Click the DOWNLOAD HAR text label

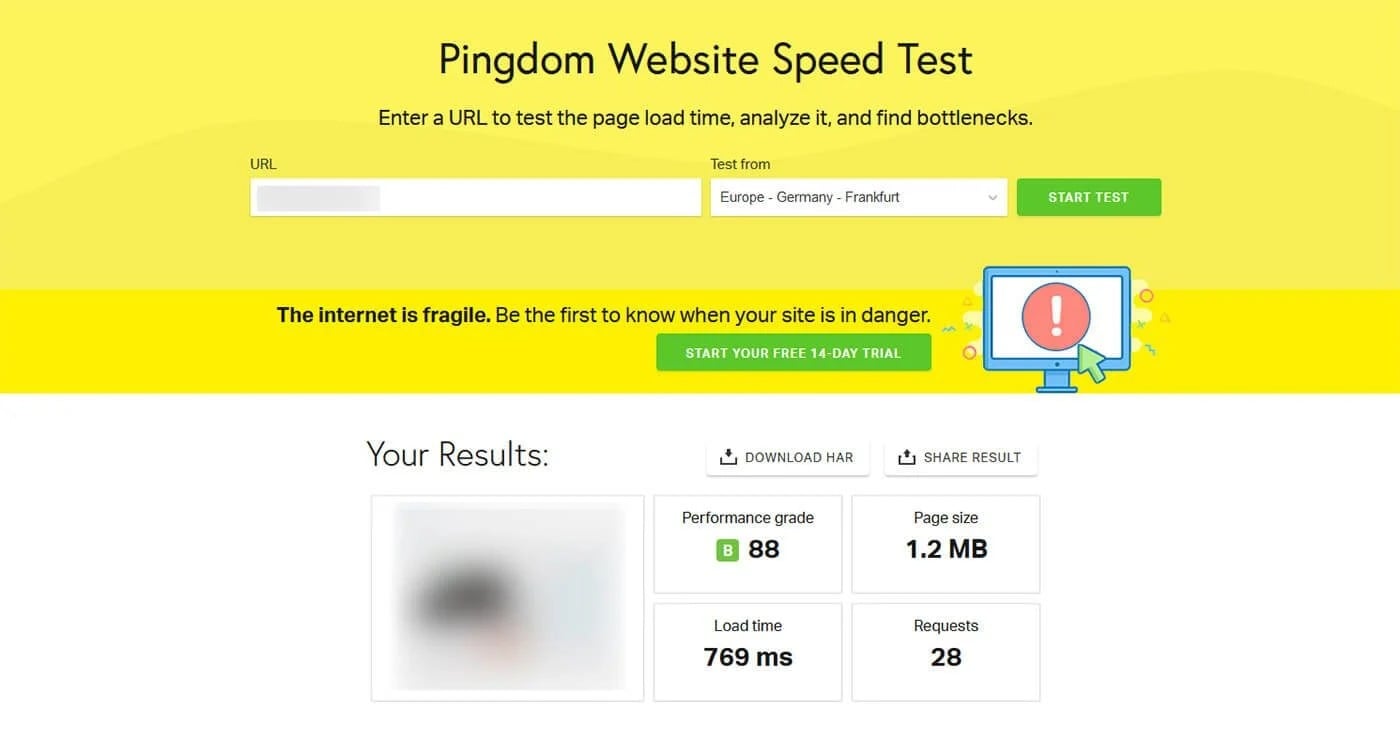pos(799,458)
